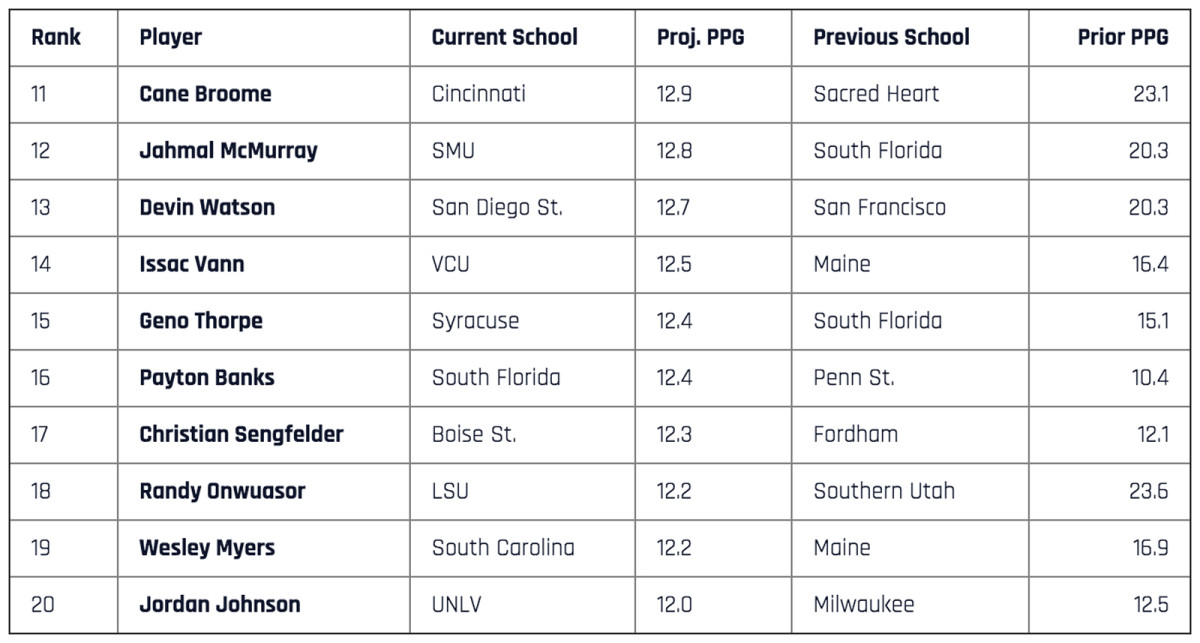Click the Sacred Heart previous school cell
This screenshot has height=643, width=1200.
coord(876,94)
